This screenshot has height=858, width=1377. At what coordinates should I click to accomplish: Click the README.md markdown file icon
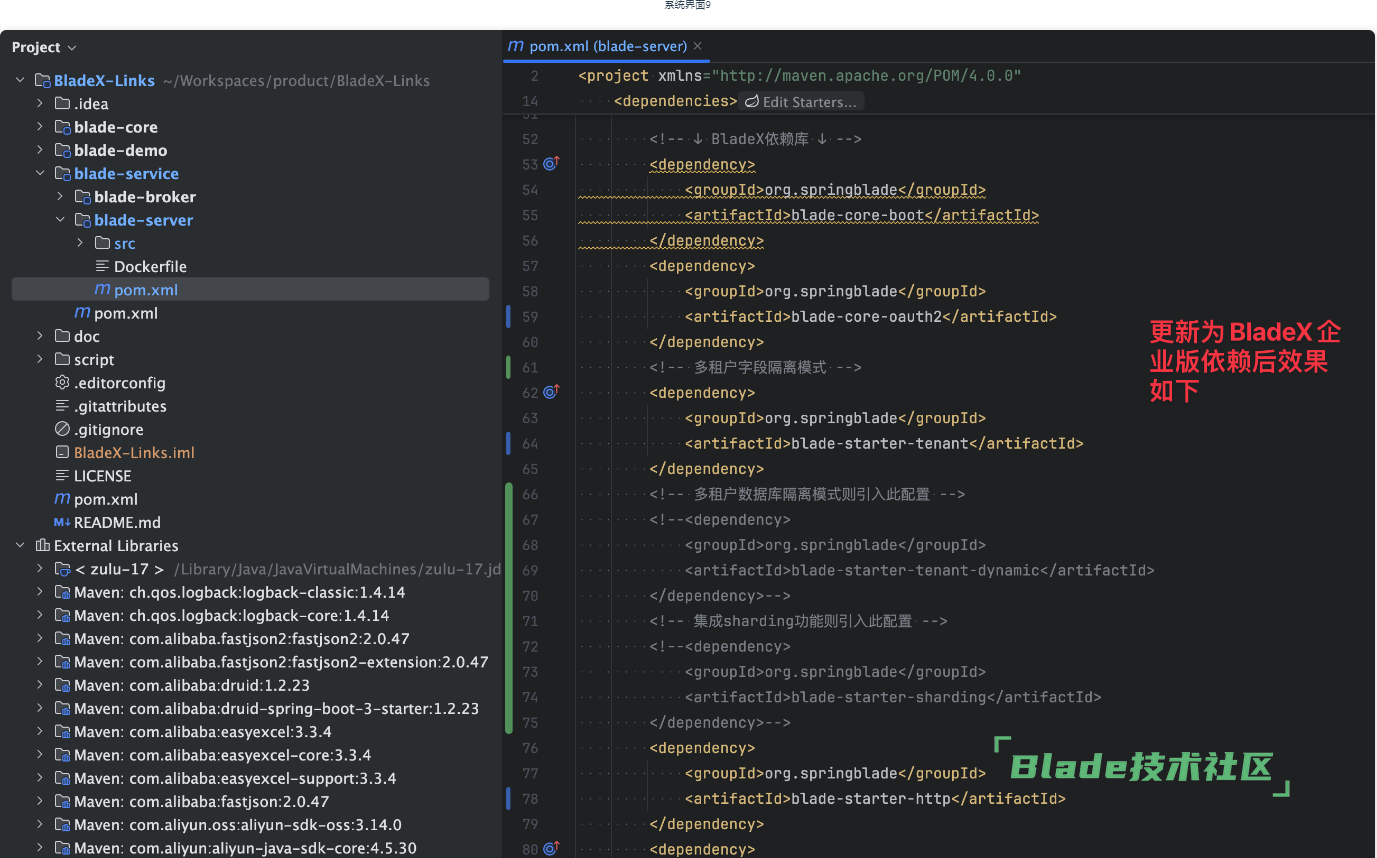tap(62, 523)
